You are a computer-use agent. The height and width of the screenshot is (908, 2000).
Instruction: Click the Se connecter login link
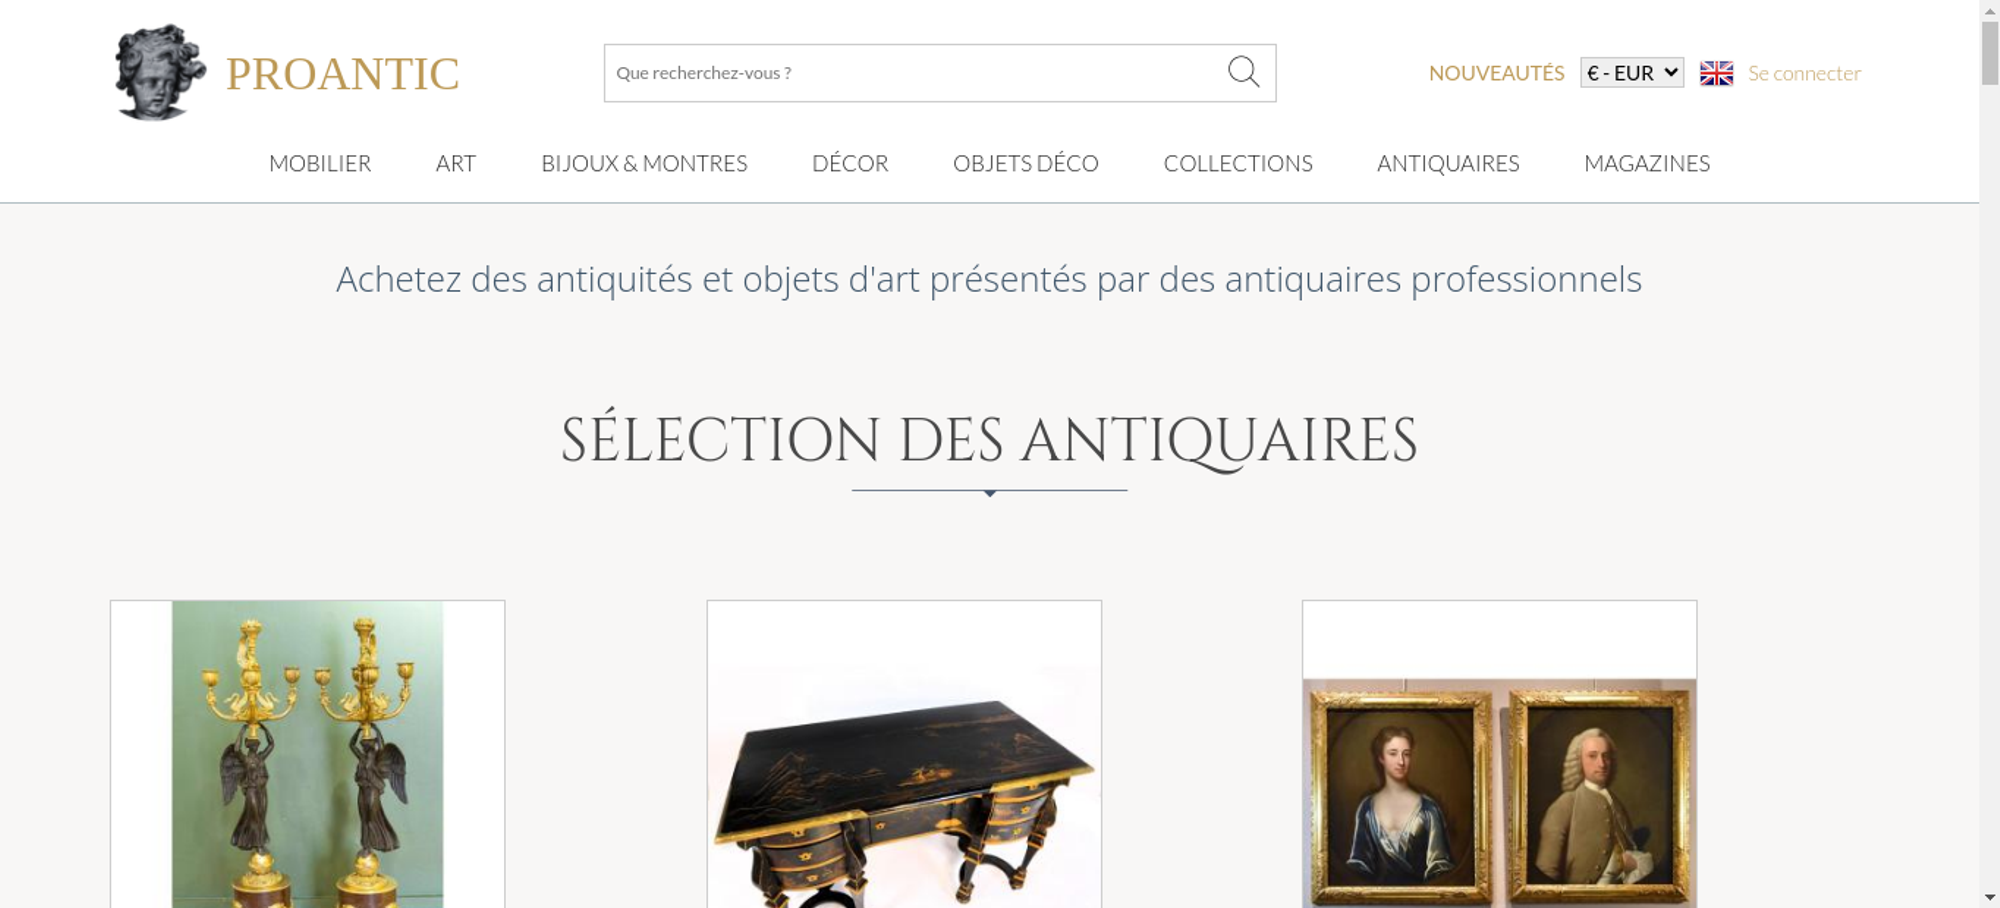click(1804, 73)
